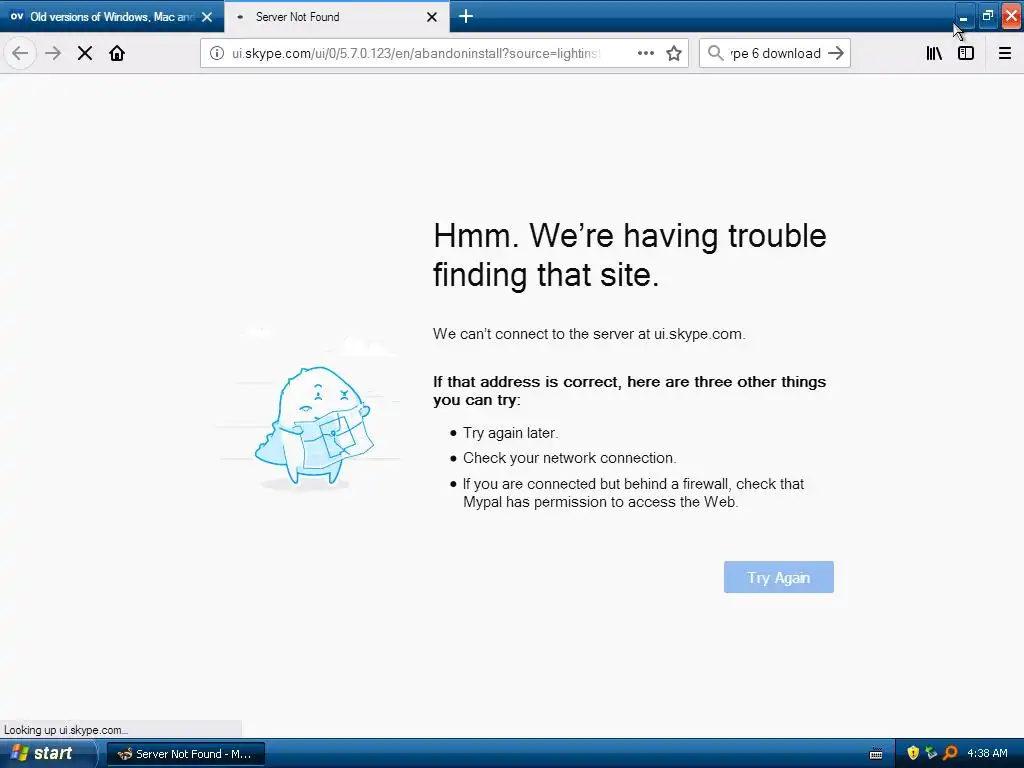1024x768 pixels.
Task: Minimize the browser window
Action: pos(963,16)
